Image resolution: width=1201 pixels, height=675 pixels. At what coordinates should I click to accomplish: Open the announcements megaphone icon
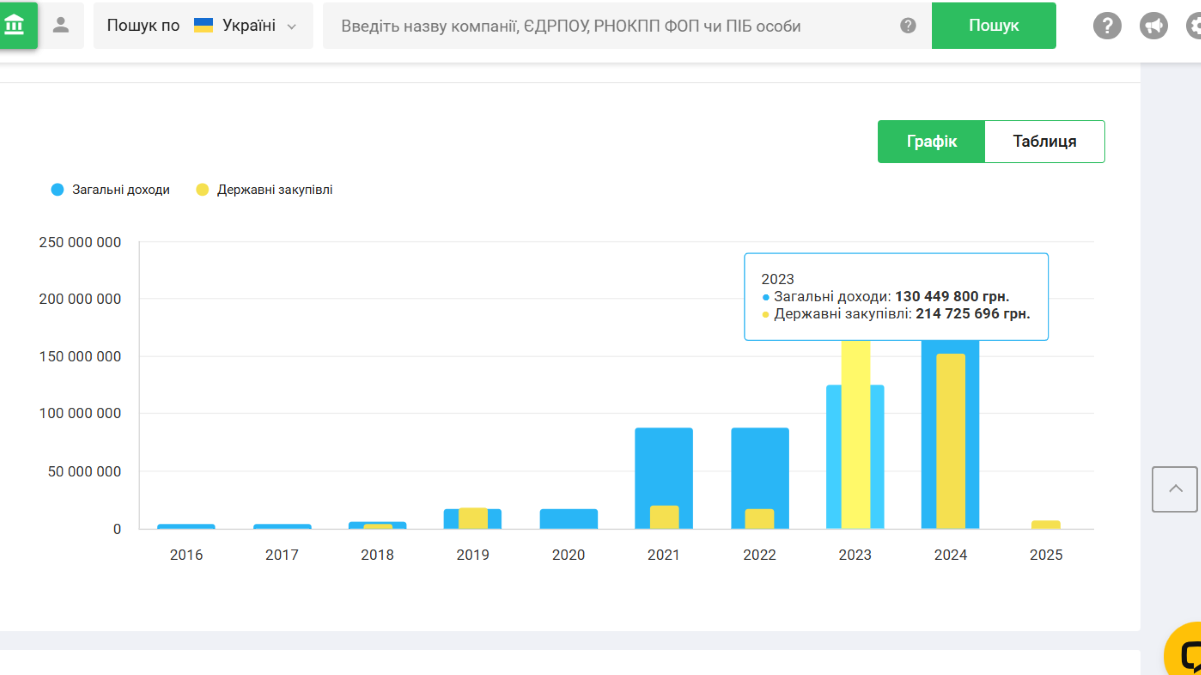point(1153,26)
